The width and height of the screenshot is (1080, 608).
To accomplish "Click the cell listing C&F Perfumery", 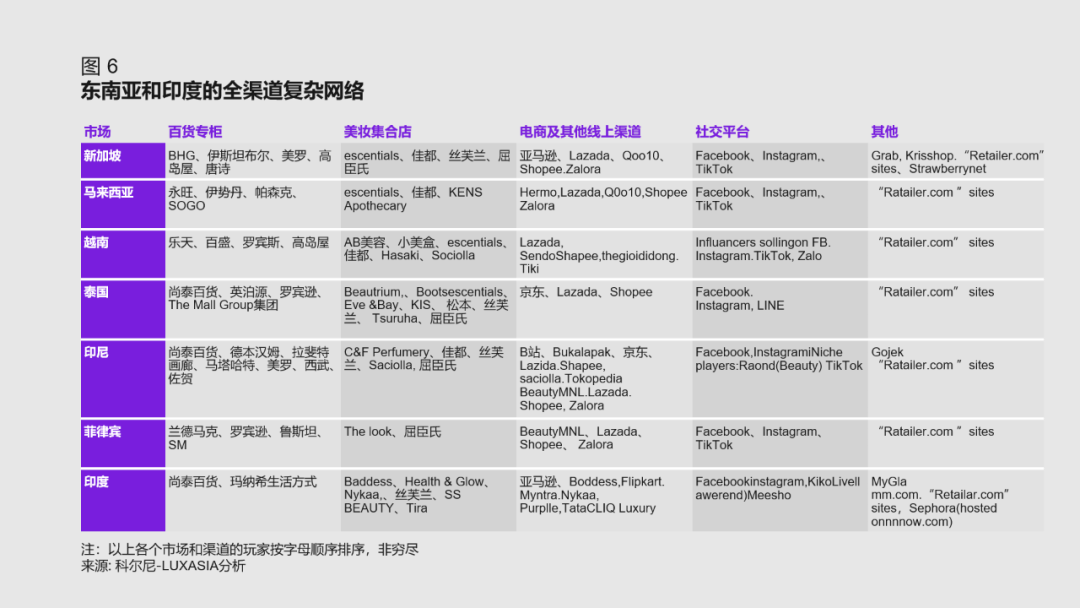I will 428,359.
